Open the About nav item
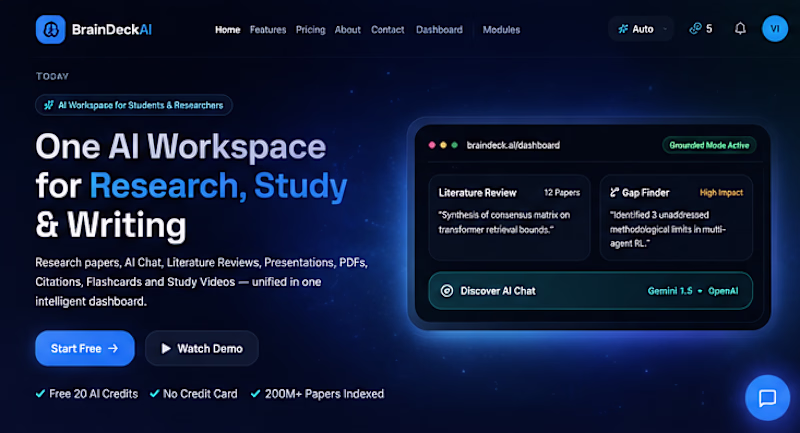The height and width of the screenshot is (433, 800). coord(347,30)
